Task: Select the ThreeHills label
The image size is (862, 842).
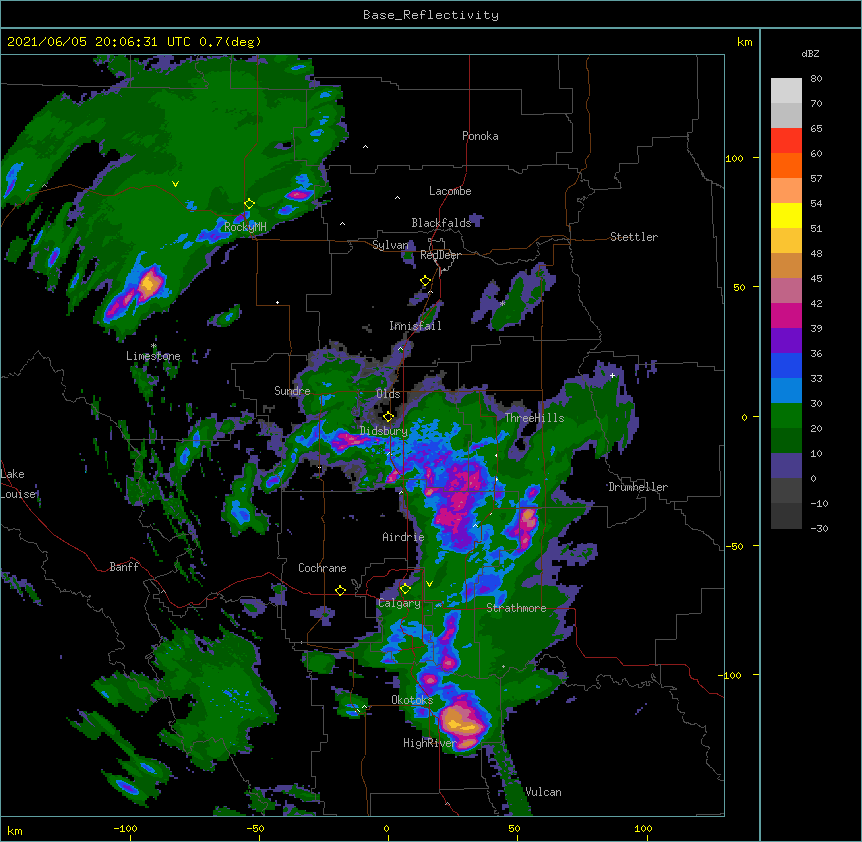Action: click(534, 418)
